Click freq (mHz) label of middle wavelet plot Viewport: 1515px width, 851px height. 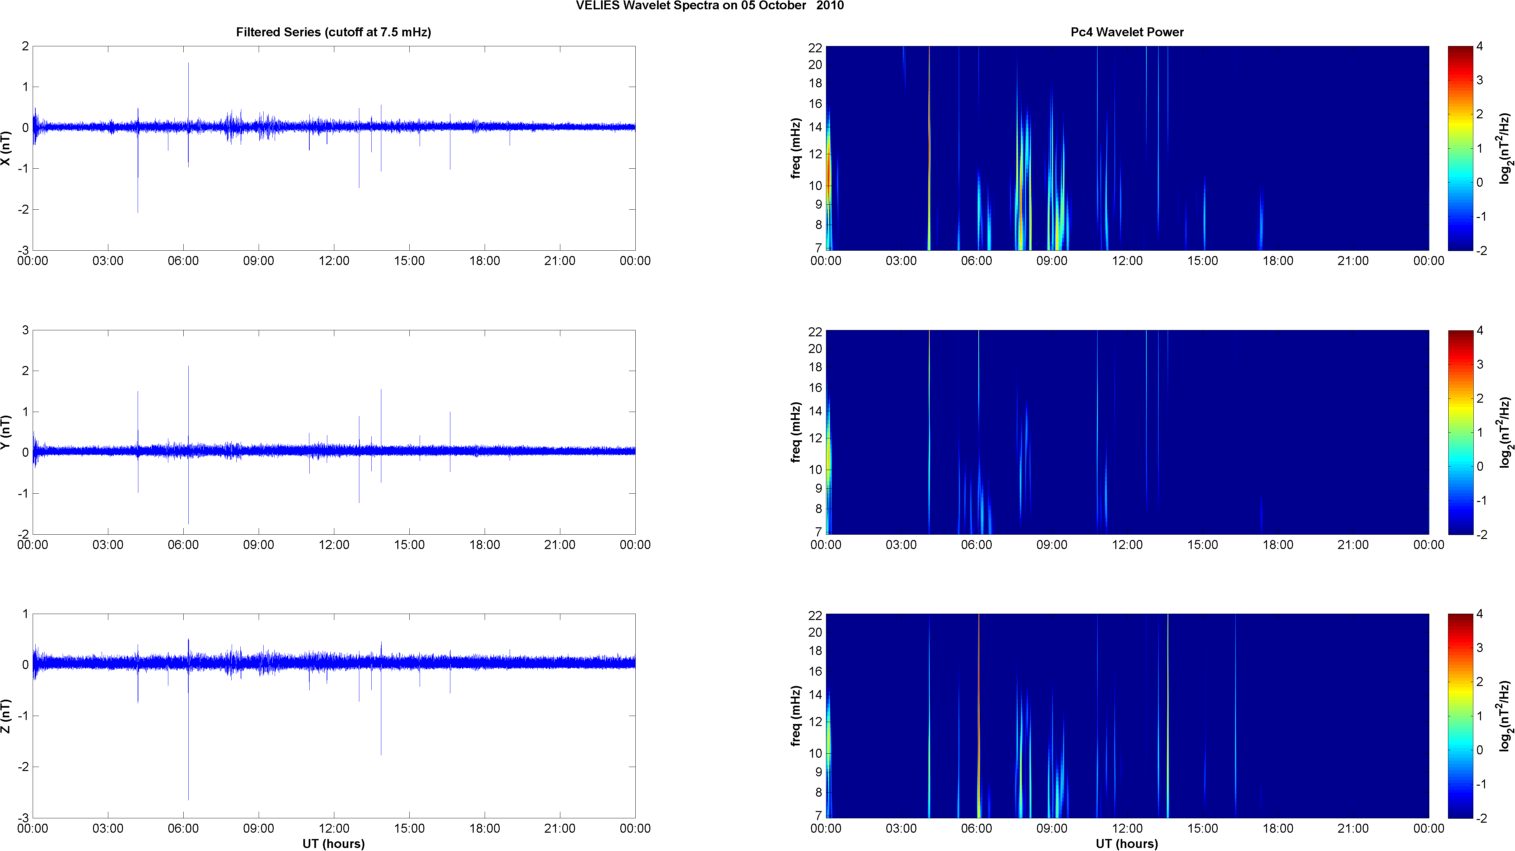(796, 432)
